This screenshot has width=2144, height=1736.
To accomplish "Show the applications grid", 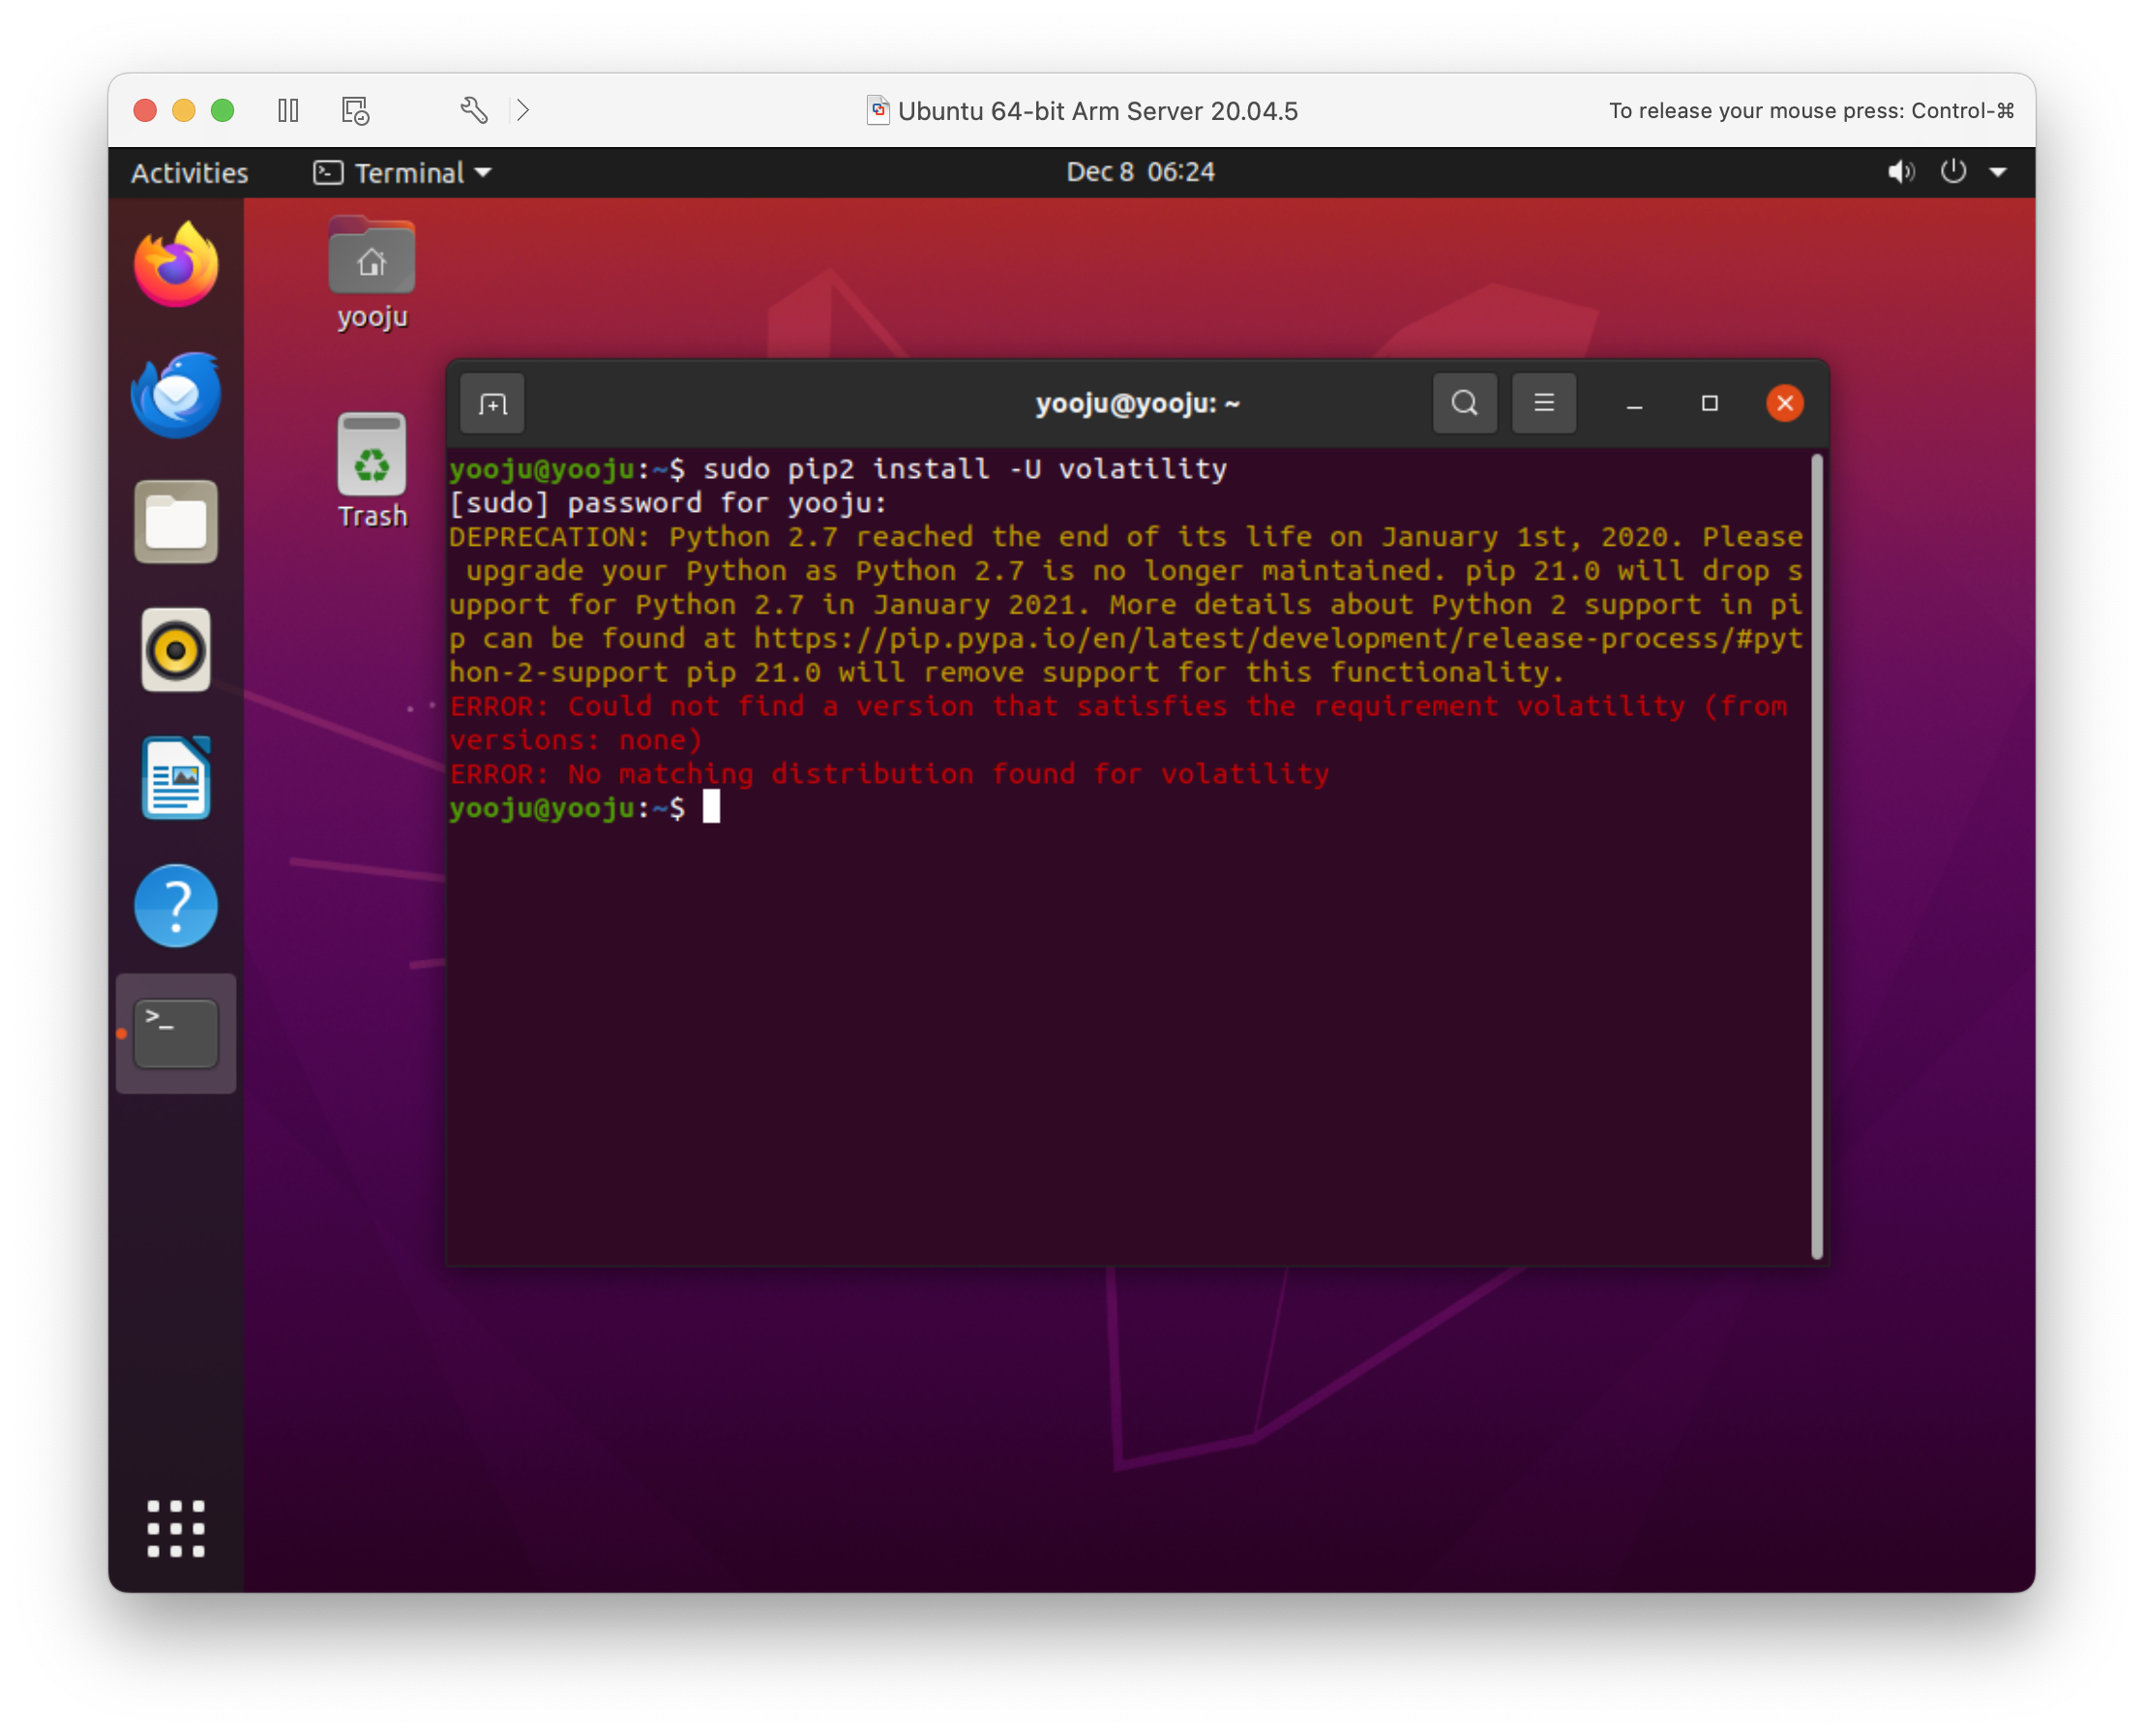I will click(176, 1528).
